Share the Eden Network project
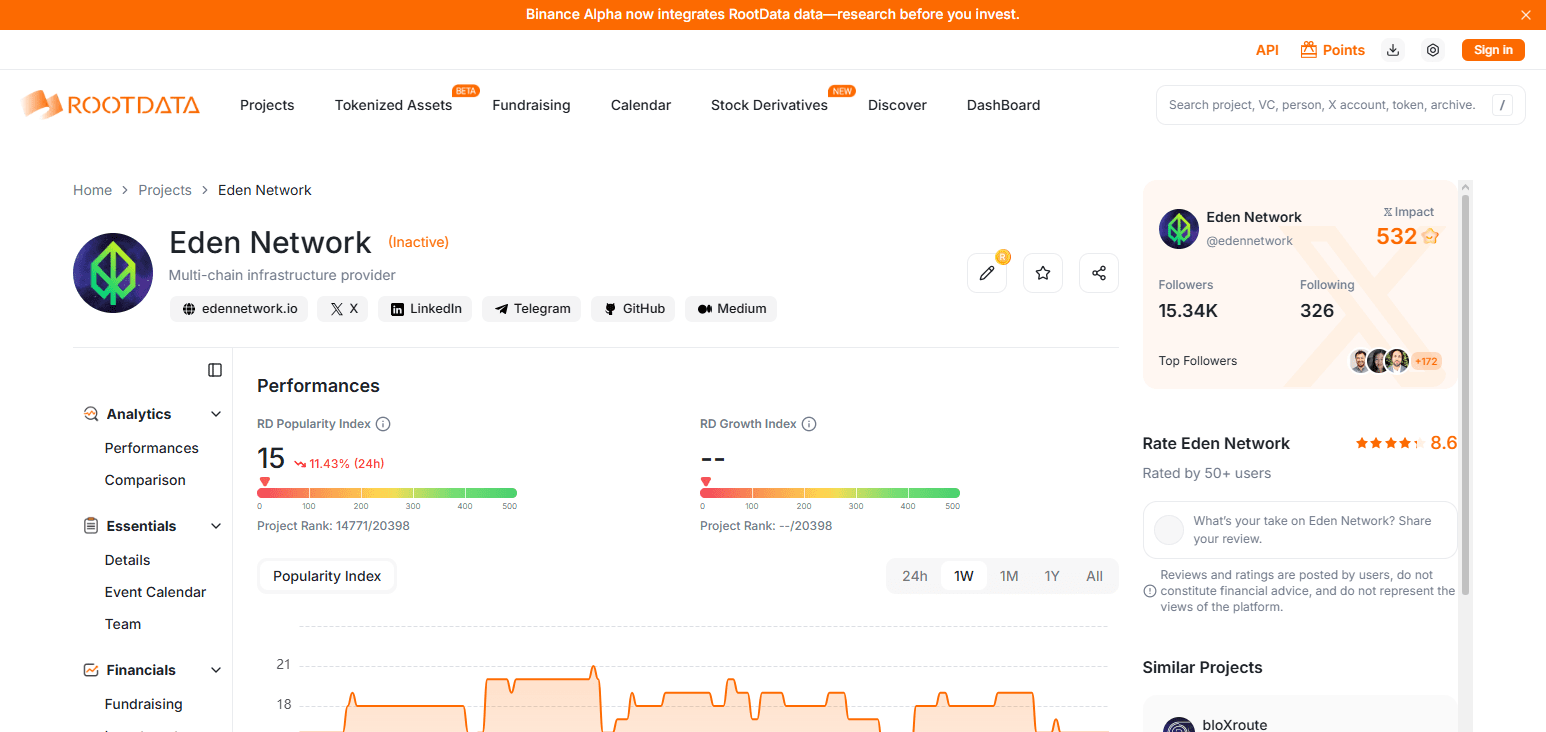The height and width of the screenshot is (732, 1546). point(1099,273)
